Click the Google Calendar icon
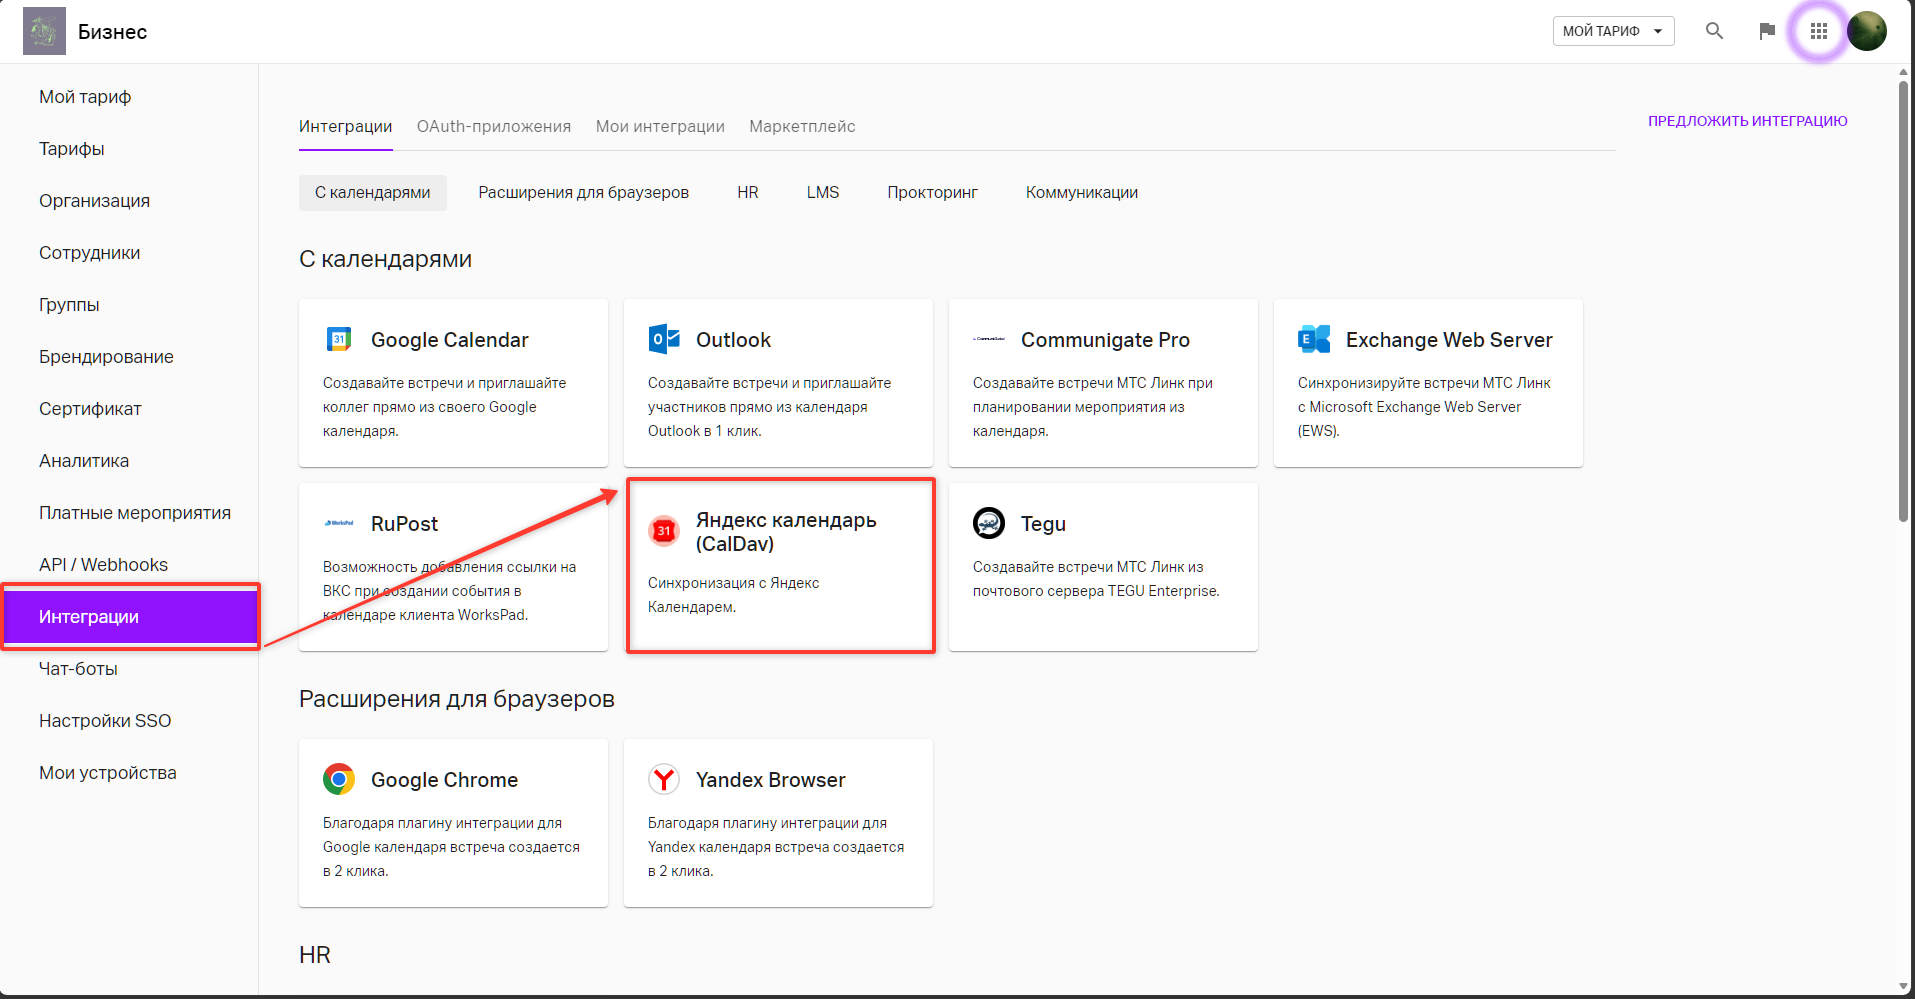Screen dimensions: 1915x999 coord(339,339)
